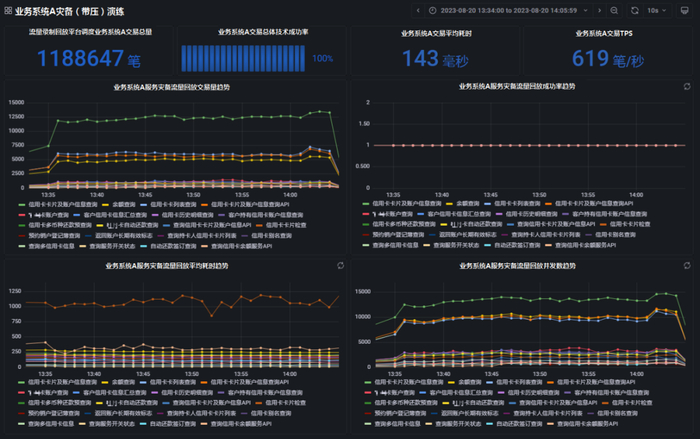Select 信用卡多币种还款预查询 in 成功率趋势 legend
This screenshot has width=700, height=439.
tap(404, 224)
